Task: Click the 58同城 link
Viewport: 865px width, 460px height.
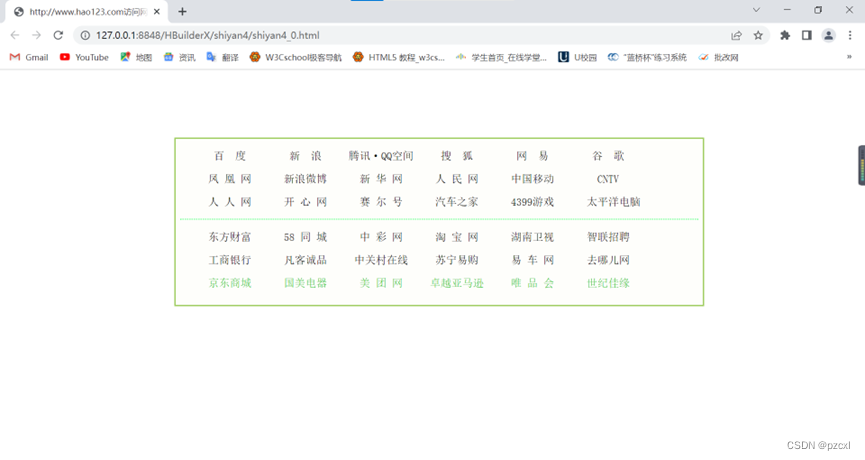Action: [x=306, y=237]
